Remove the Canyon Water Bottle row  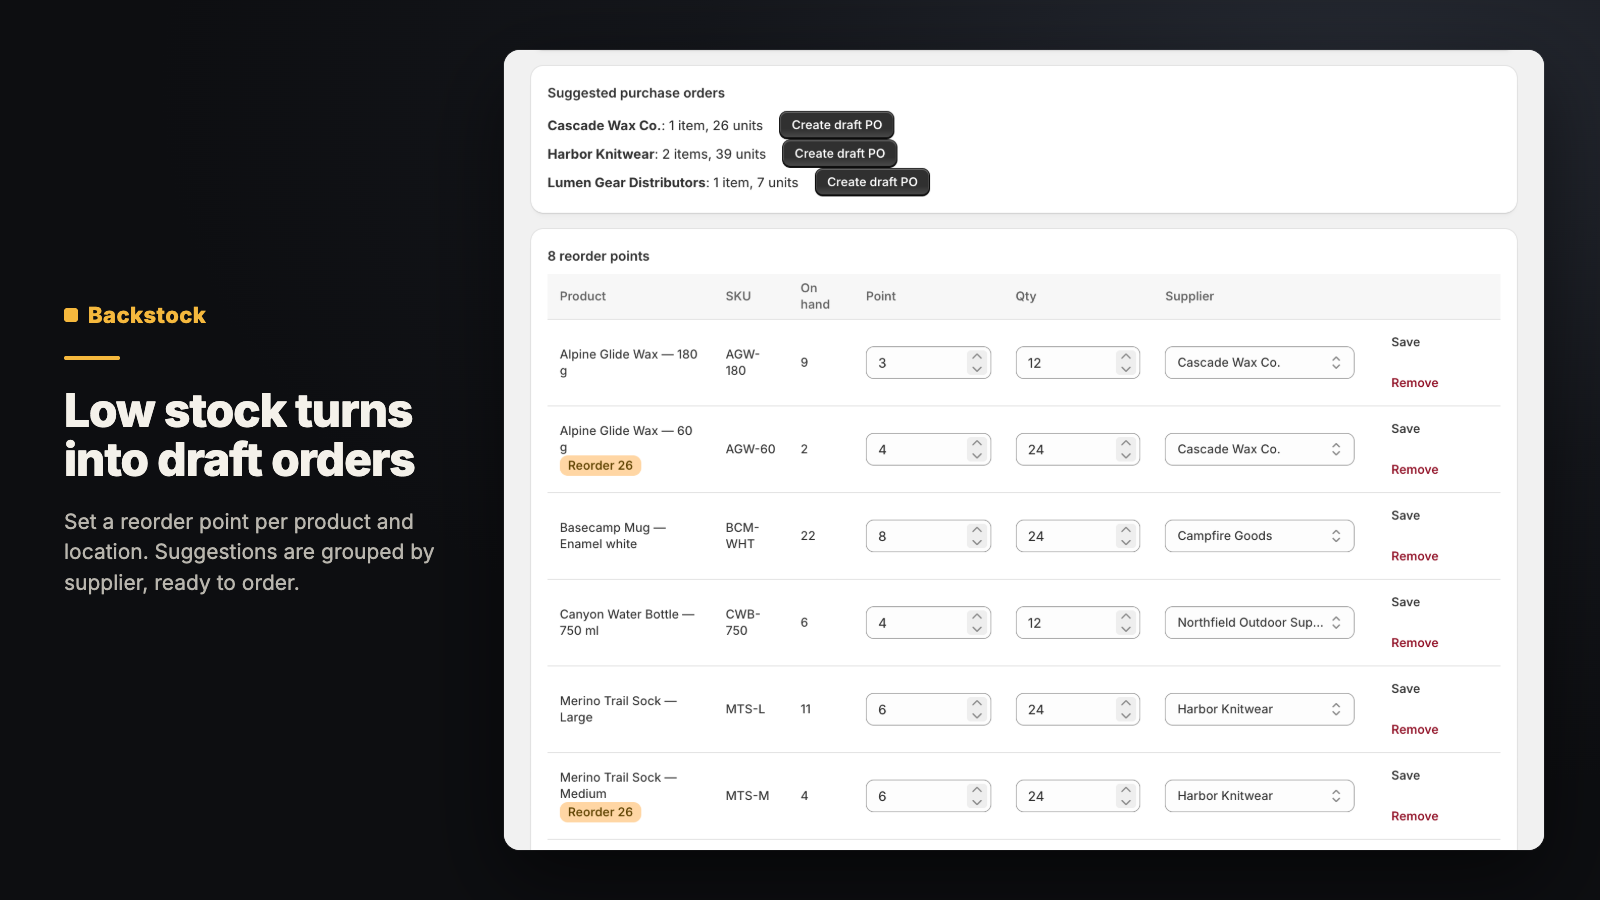[1414, 643]
